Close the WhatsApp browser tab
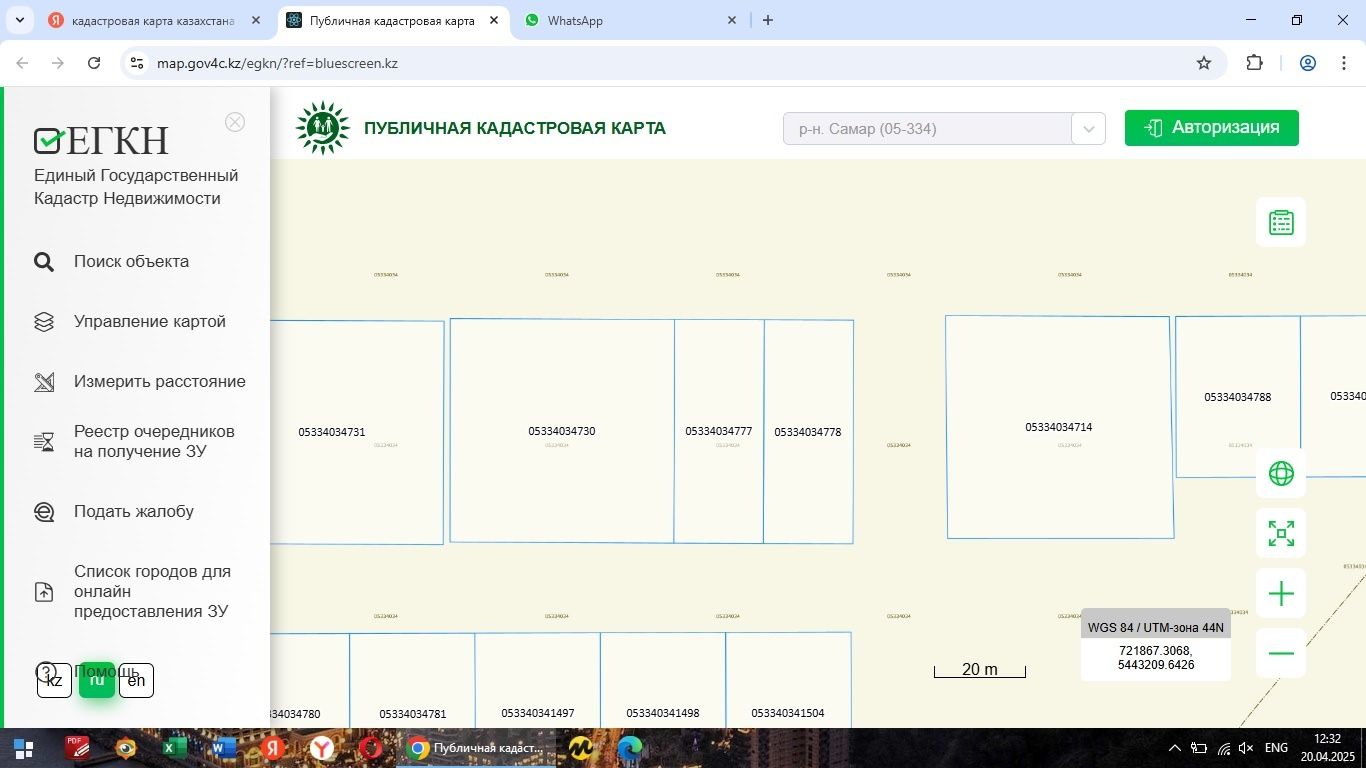Viewport: 1366px width, 768px height. coord(732,20)
